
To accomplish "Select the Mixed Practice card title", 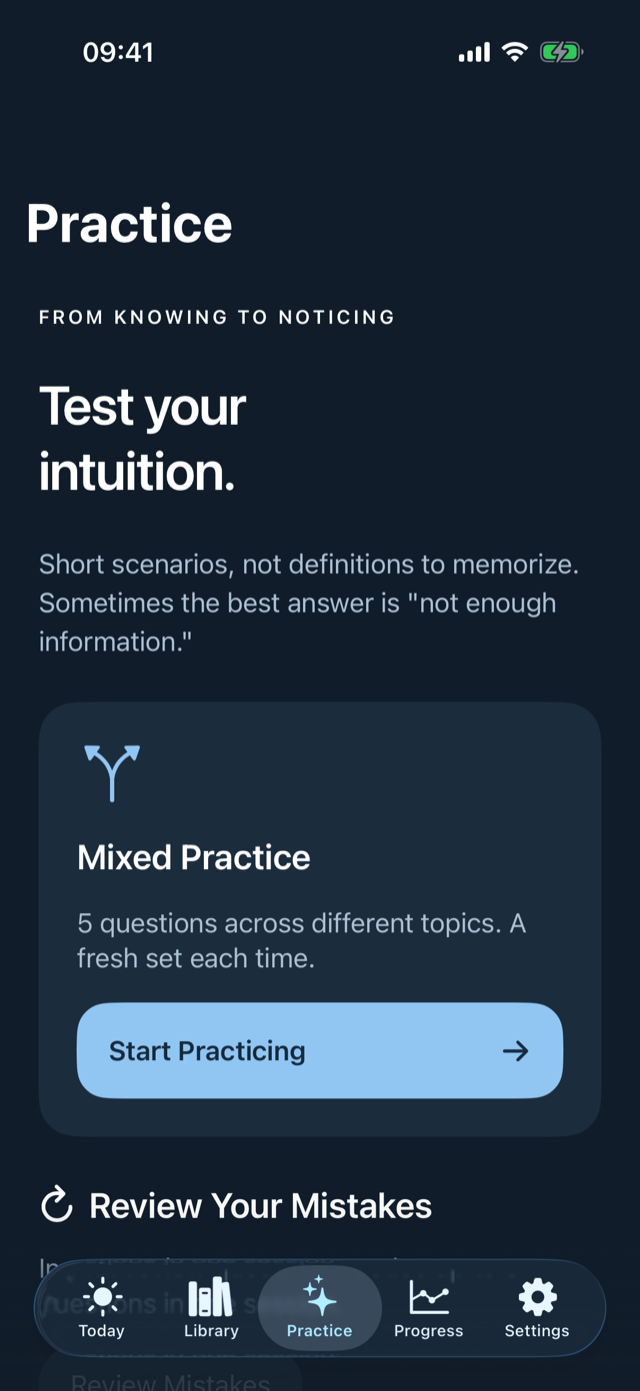I will pyautogui.click(x=194, y=857).
